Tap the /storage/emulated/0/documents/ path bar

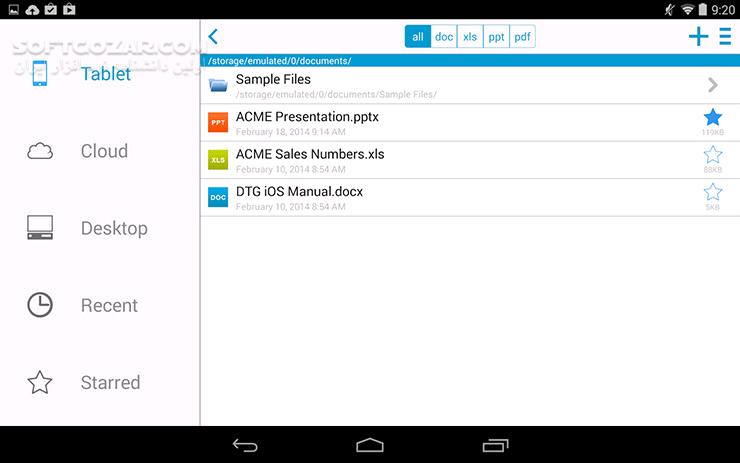pyautogui.click(x=470, y=60)
